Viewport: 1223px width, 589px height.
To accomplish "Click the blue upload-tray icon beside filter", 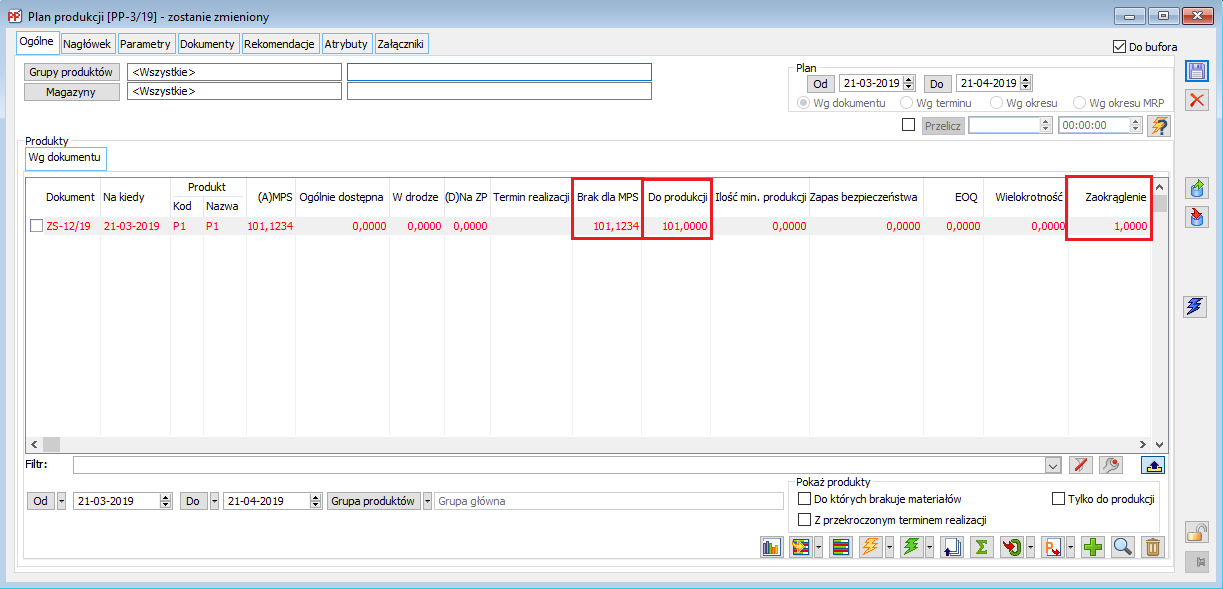I will click(1152, 465).
